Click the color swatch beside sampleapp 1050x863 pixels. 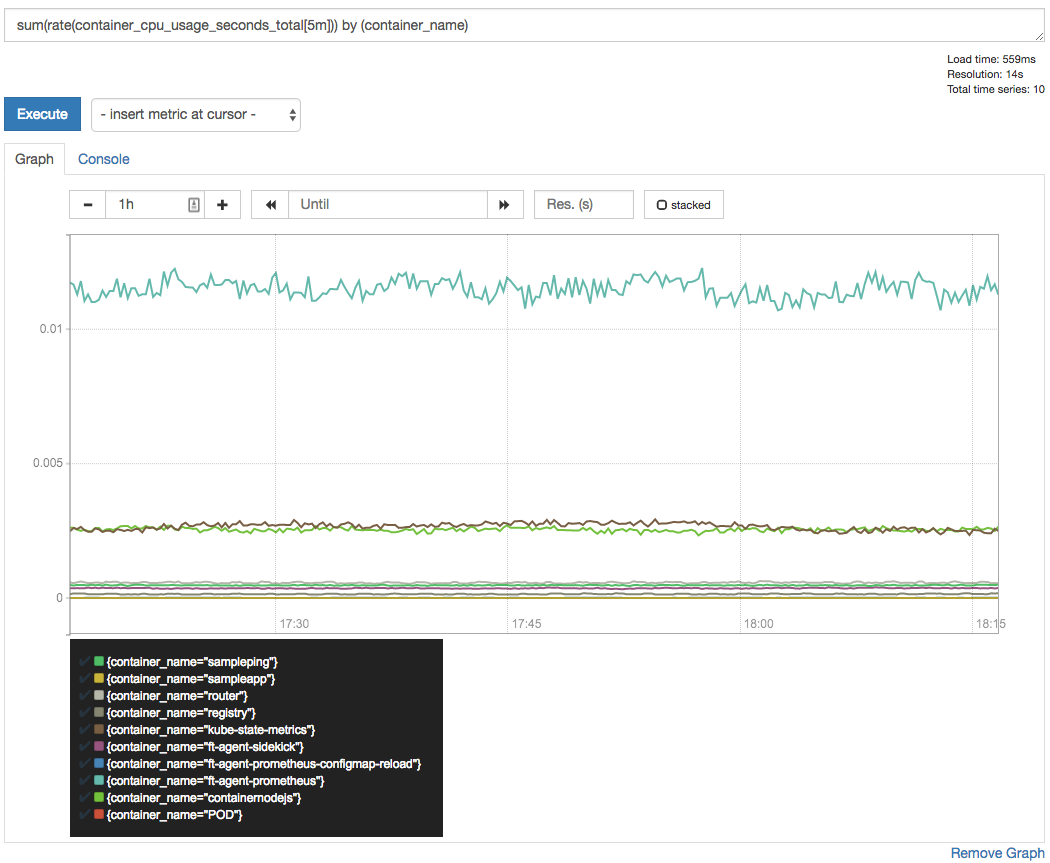point(97,678)
